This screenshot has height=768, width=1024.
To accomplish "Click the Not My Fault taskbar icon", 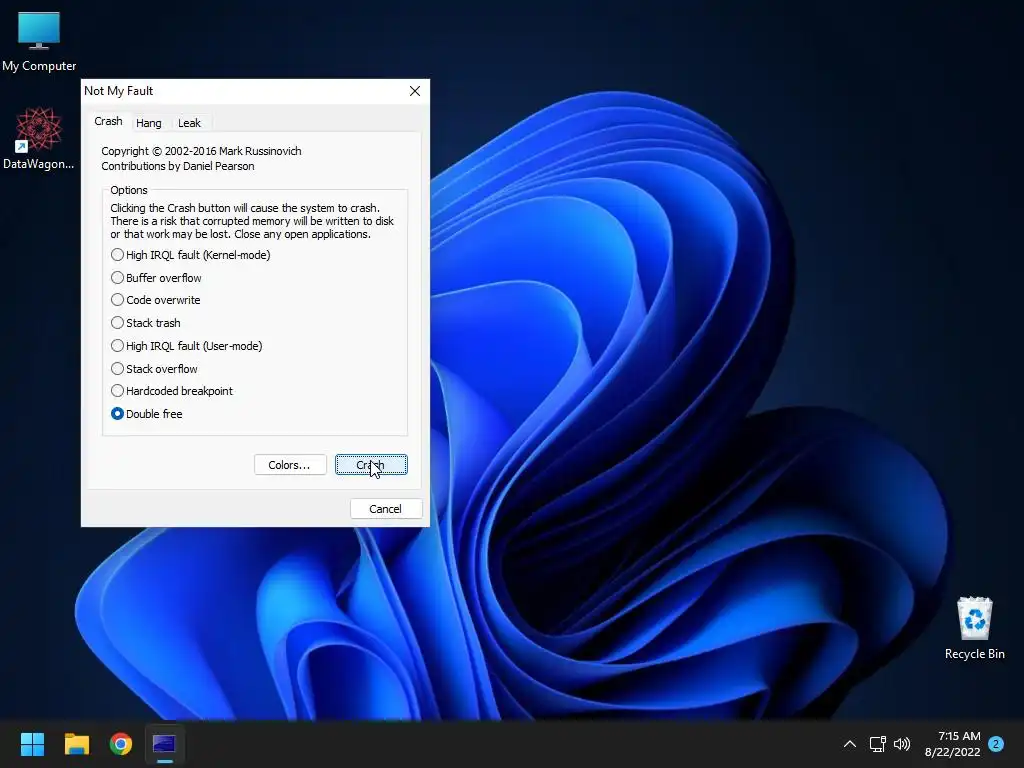I will 165,744.
